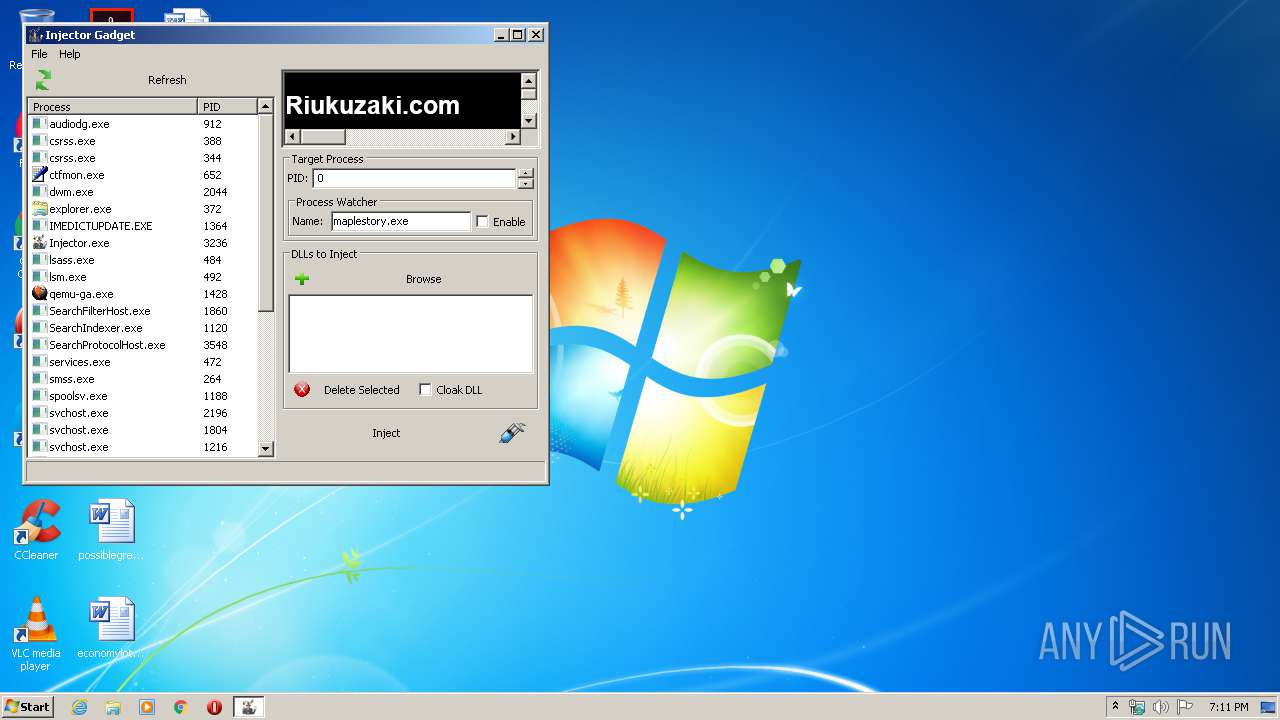Click into the PID input field

(x=414, y=178)
